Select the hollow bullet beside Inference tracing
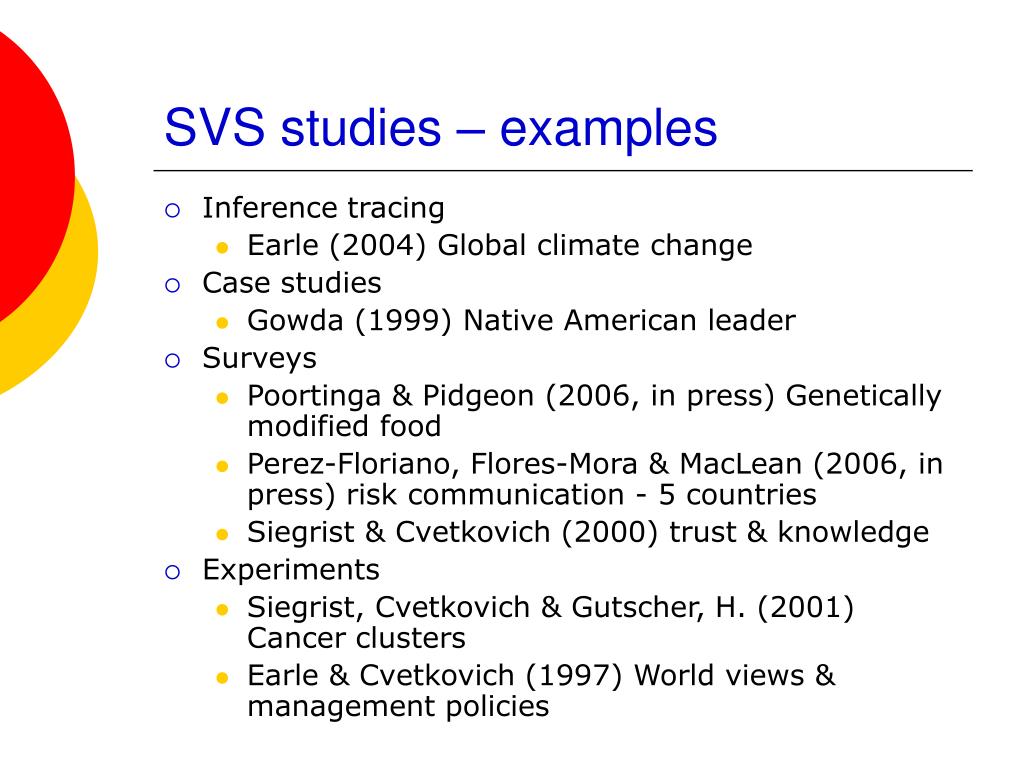This screenshot has height=768, width=1024. click(172, 210)
